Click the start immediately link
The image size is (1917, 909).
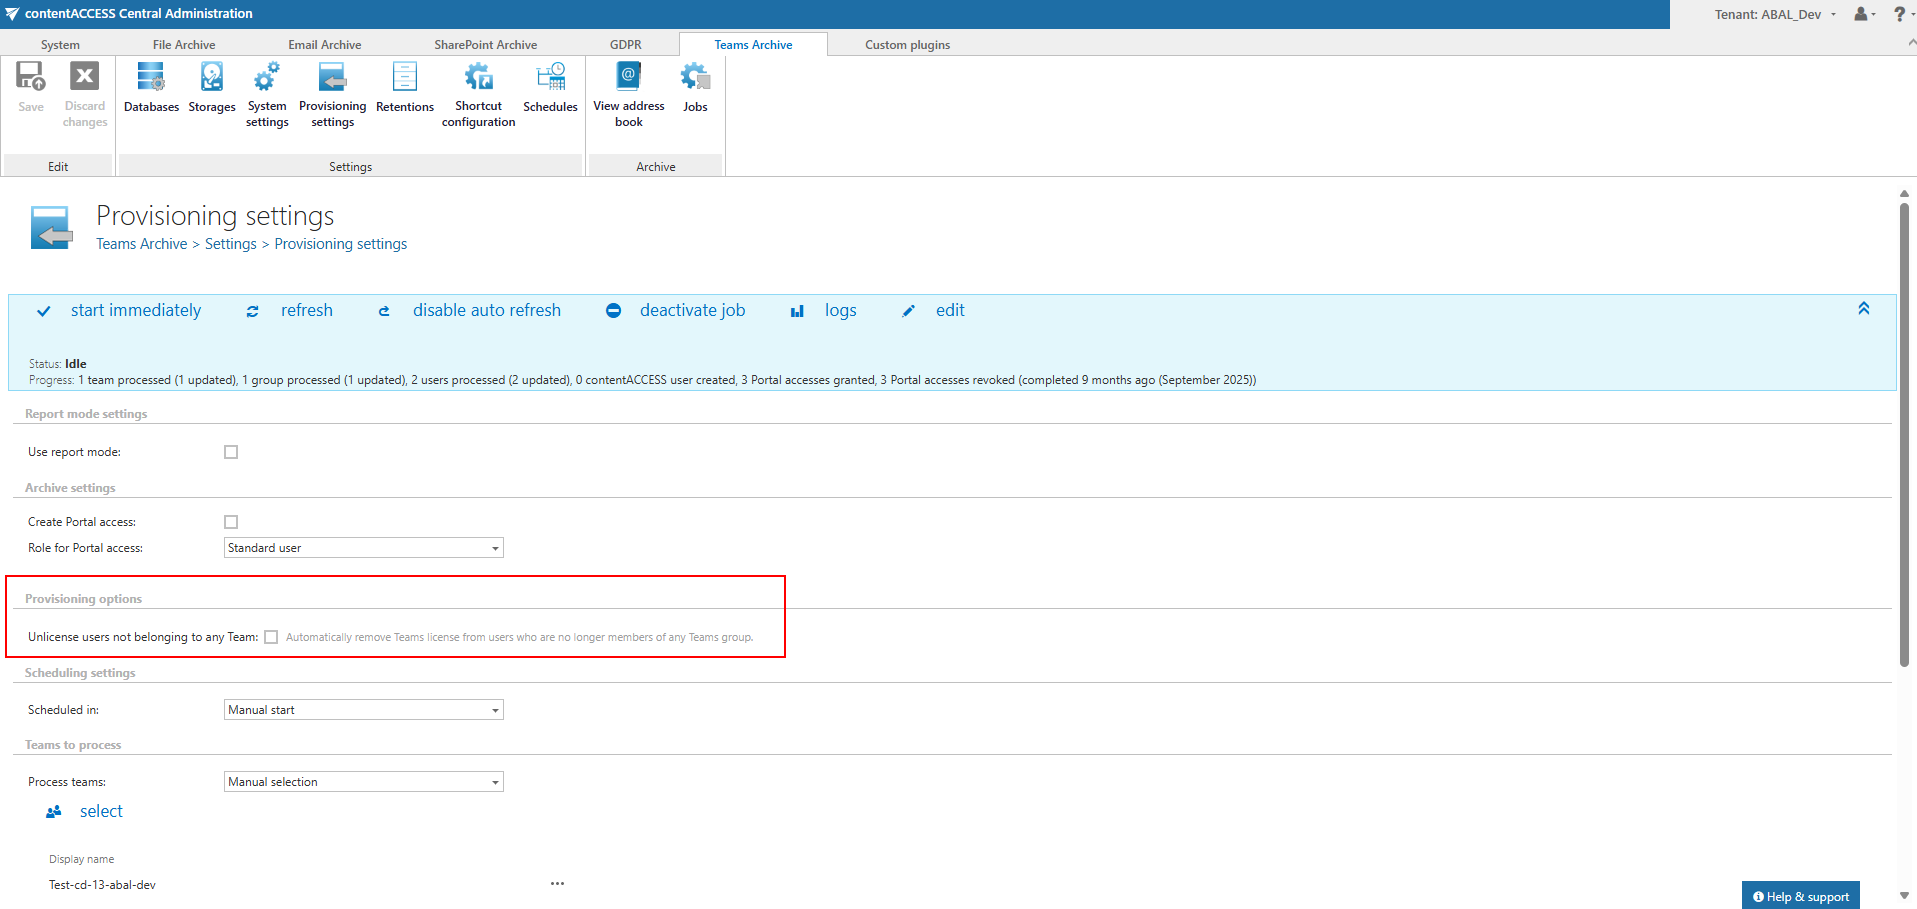point(136,311)
